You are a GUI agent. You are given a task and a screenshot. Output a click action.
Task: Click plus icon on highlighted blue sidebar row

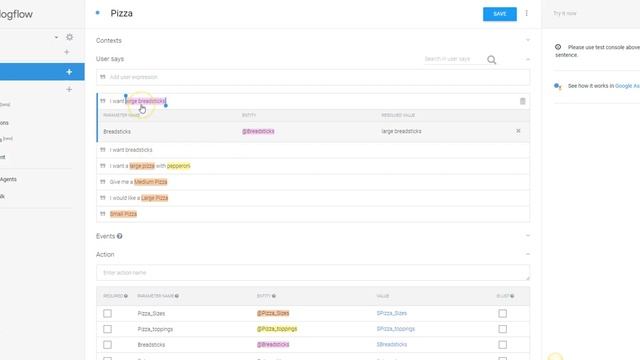point(69,72)
